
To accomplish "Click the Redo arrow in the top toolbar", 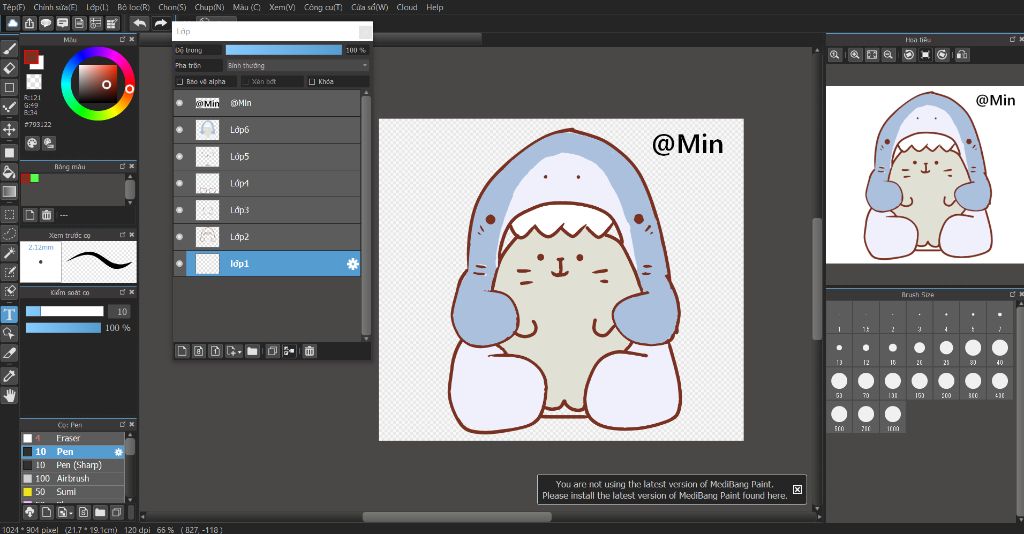I will tap(160, 24).
